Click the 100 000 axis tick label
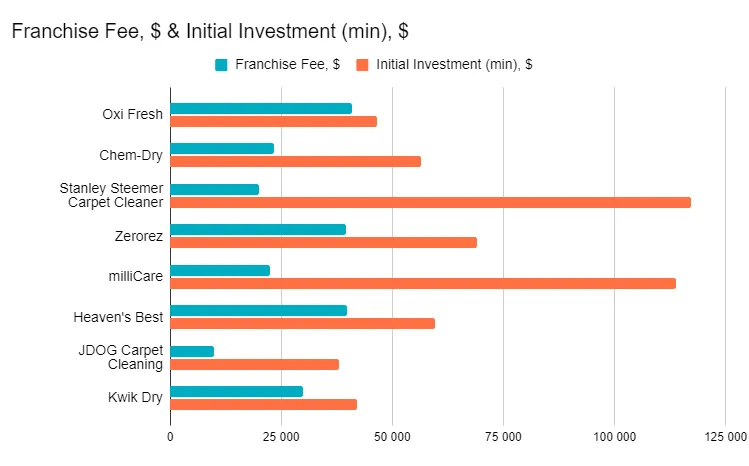Viewport: 749px width, 466px height. 615,437
